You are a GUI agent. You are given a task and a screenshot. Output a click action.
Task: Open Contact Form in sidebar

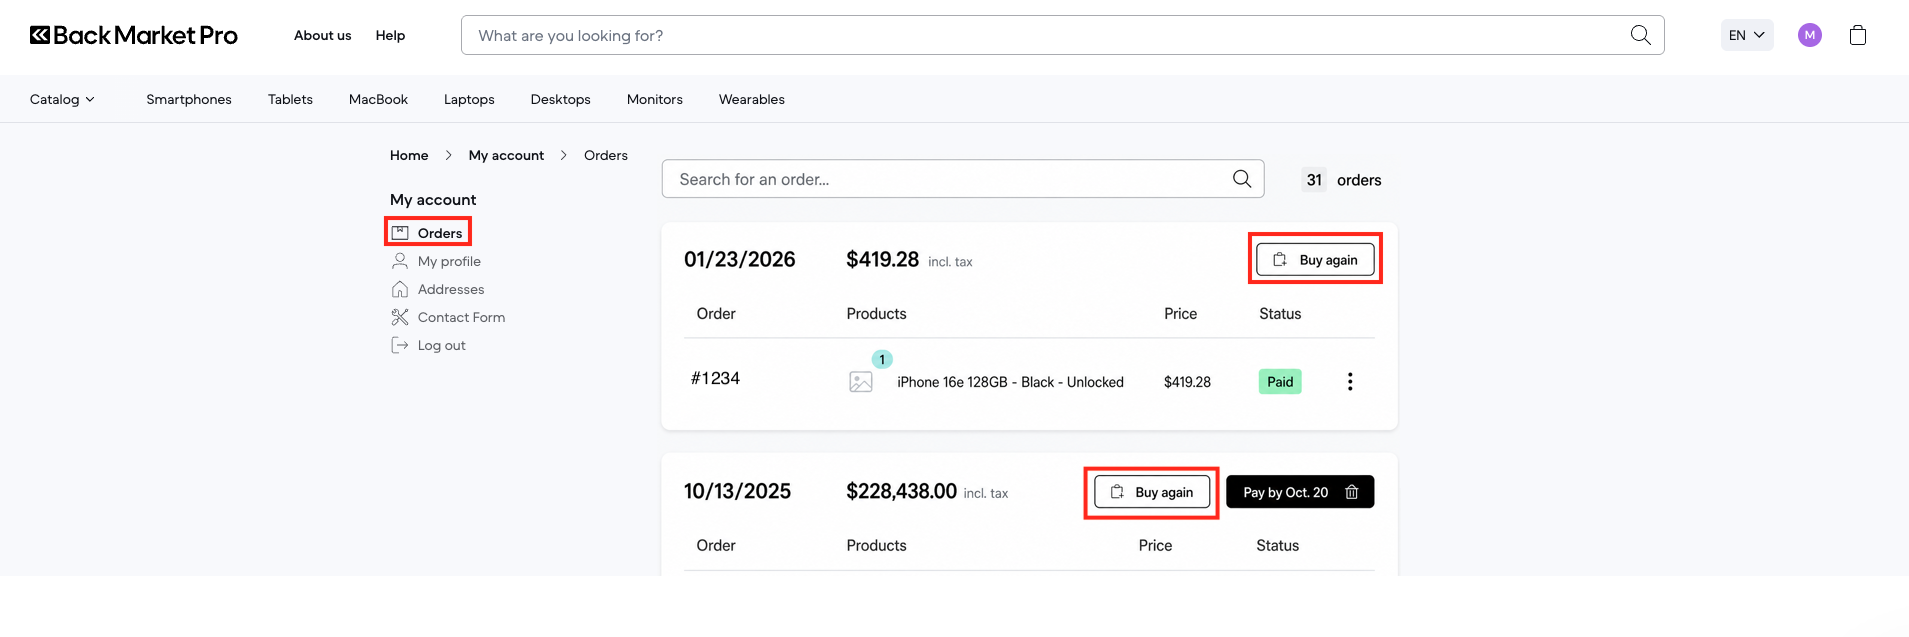click(x=461, y=316)
